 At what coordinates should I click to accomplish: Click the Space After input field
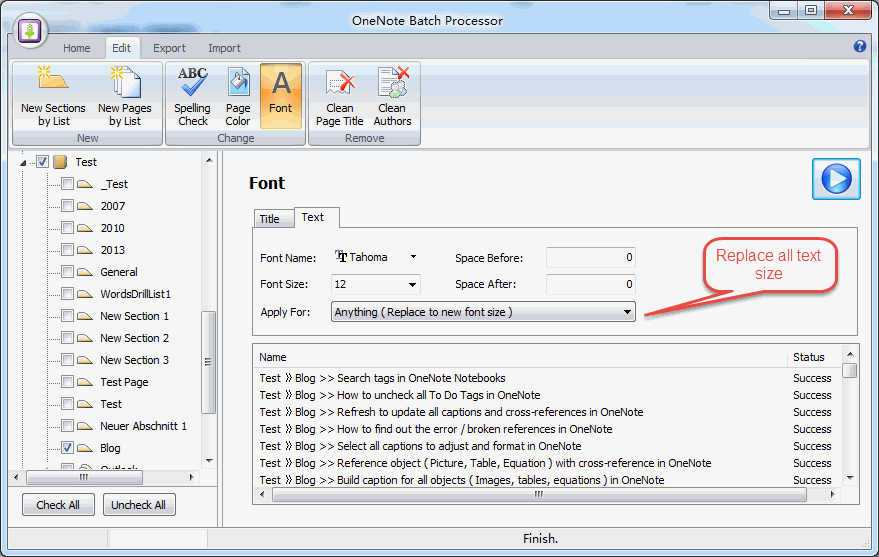click(591, 284)
